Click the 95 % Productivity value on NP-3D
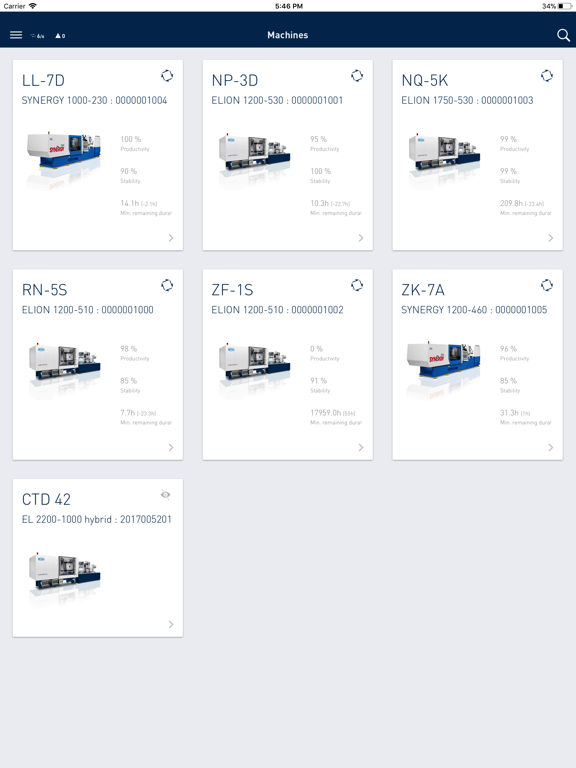Screen dimensions: 576x768 (x=318, y=139)
